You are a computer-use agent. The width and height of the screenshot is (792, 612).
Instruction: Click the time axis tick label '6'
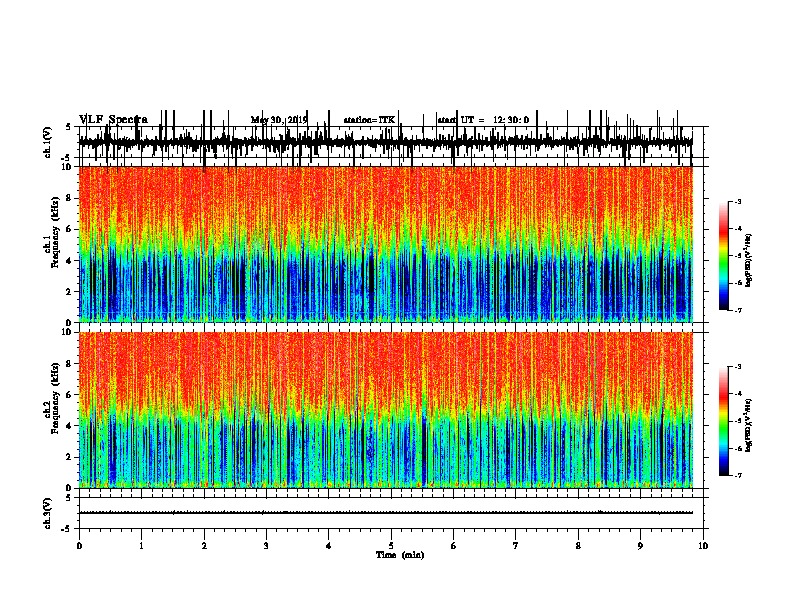(x=454, y=546)
